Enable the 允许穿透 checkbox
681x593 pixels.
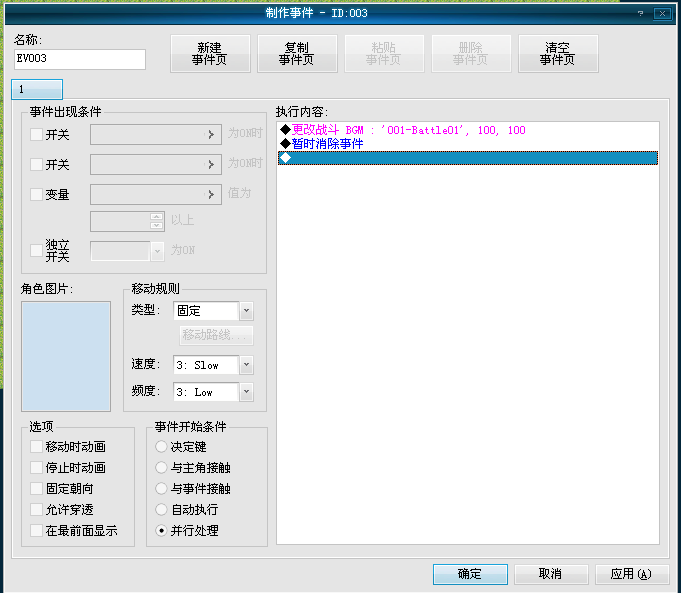click(36, 509)
